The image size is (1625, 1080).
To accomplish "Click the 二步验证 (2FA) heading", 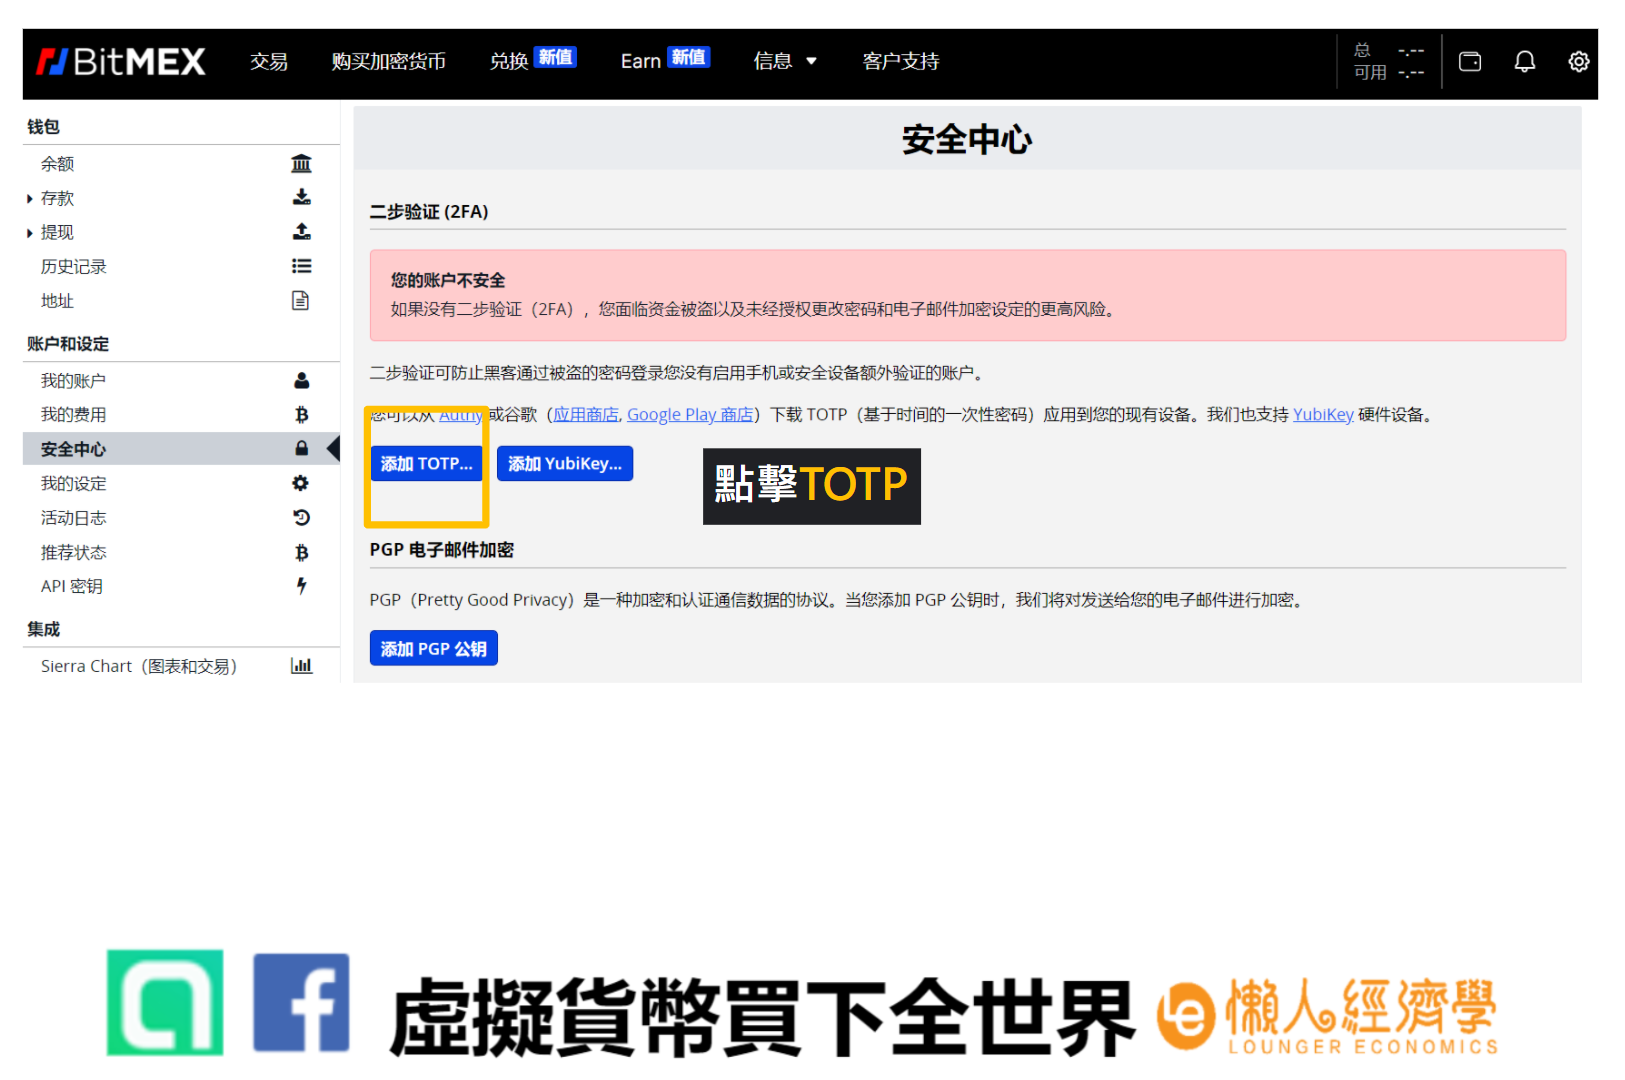I will click(x=429, y=212).
